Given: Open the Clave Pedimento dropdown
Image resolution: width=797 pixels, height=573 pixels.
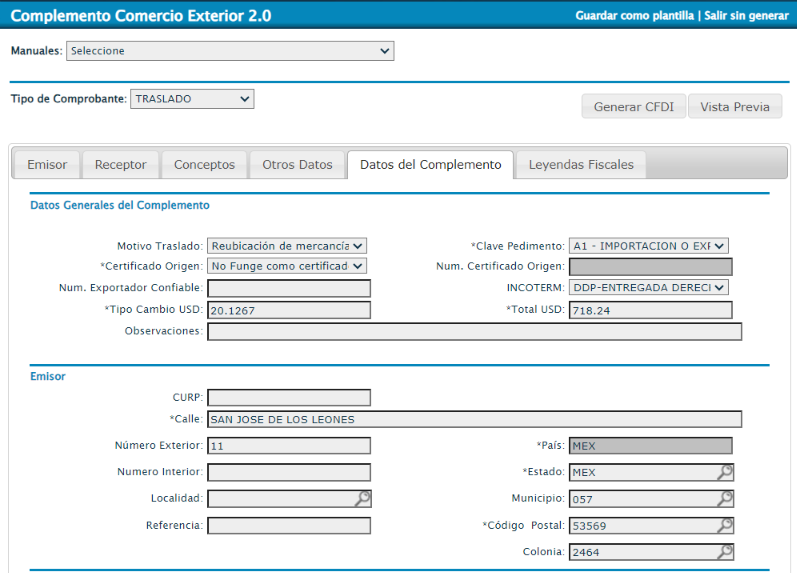Looking at the screenshot, I should pyautogui.click(x=649, y=246).
